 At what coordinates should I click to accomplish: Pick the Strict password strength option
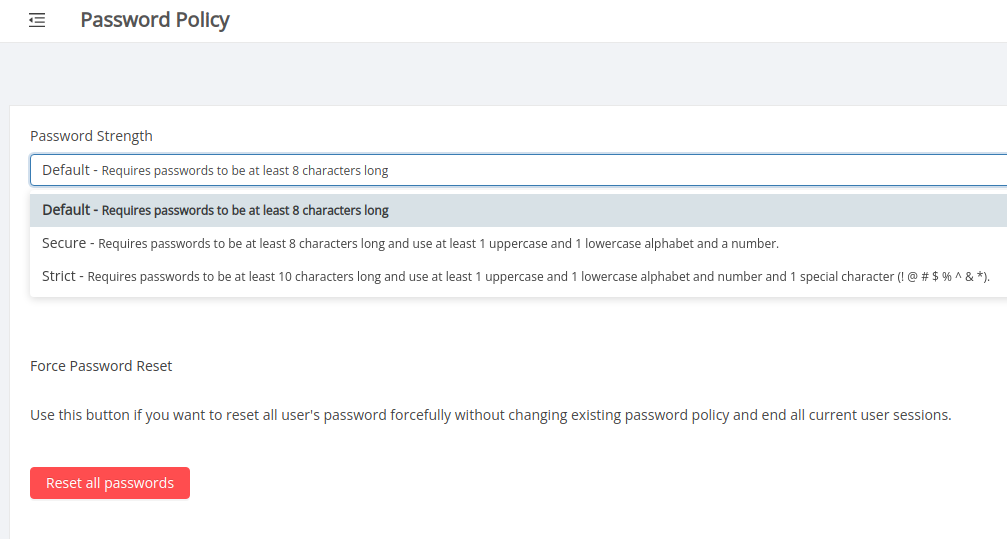click(x=518, y=276)
